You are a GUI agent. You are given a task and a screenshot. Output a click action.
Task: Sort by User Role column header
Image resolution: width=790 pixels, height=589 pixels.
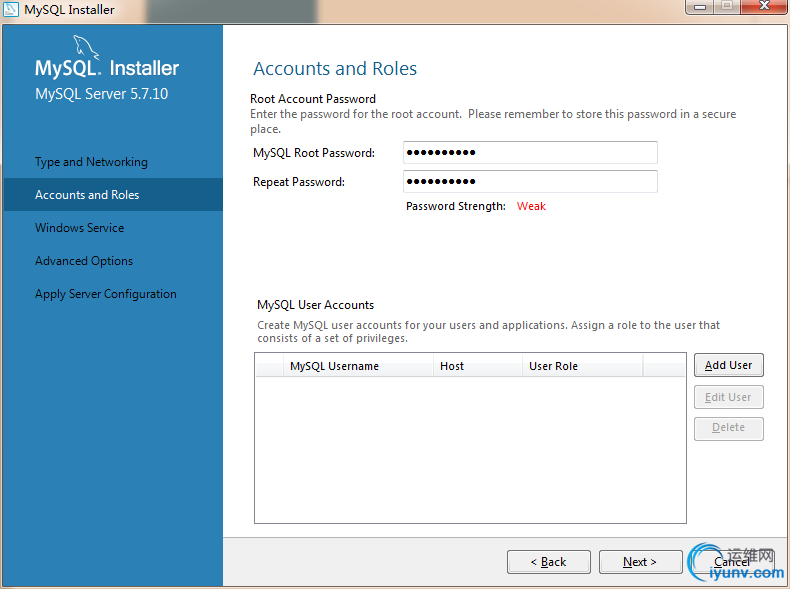tap(582, 366)
